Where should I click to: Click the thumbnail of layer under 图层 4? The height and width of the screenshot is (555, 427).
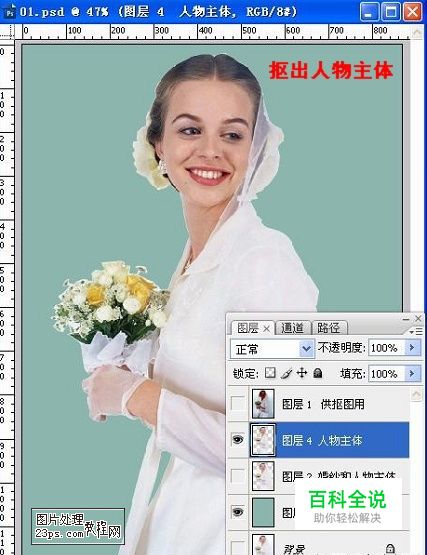click(263, 476)
